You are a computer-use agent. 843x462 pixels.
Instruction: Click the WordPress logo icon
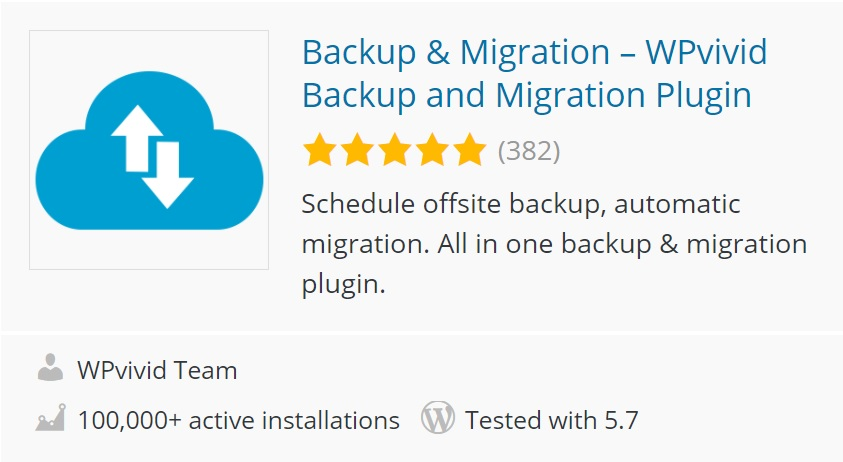tap(438, 418)
